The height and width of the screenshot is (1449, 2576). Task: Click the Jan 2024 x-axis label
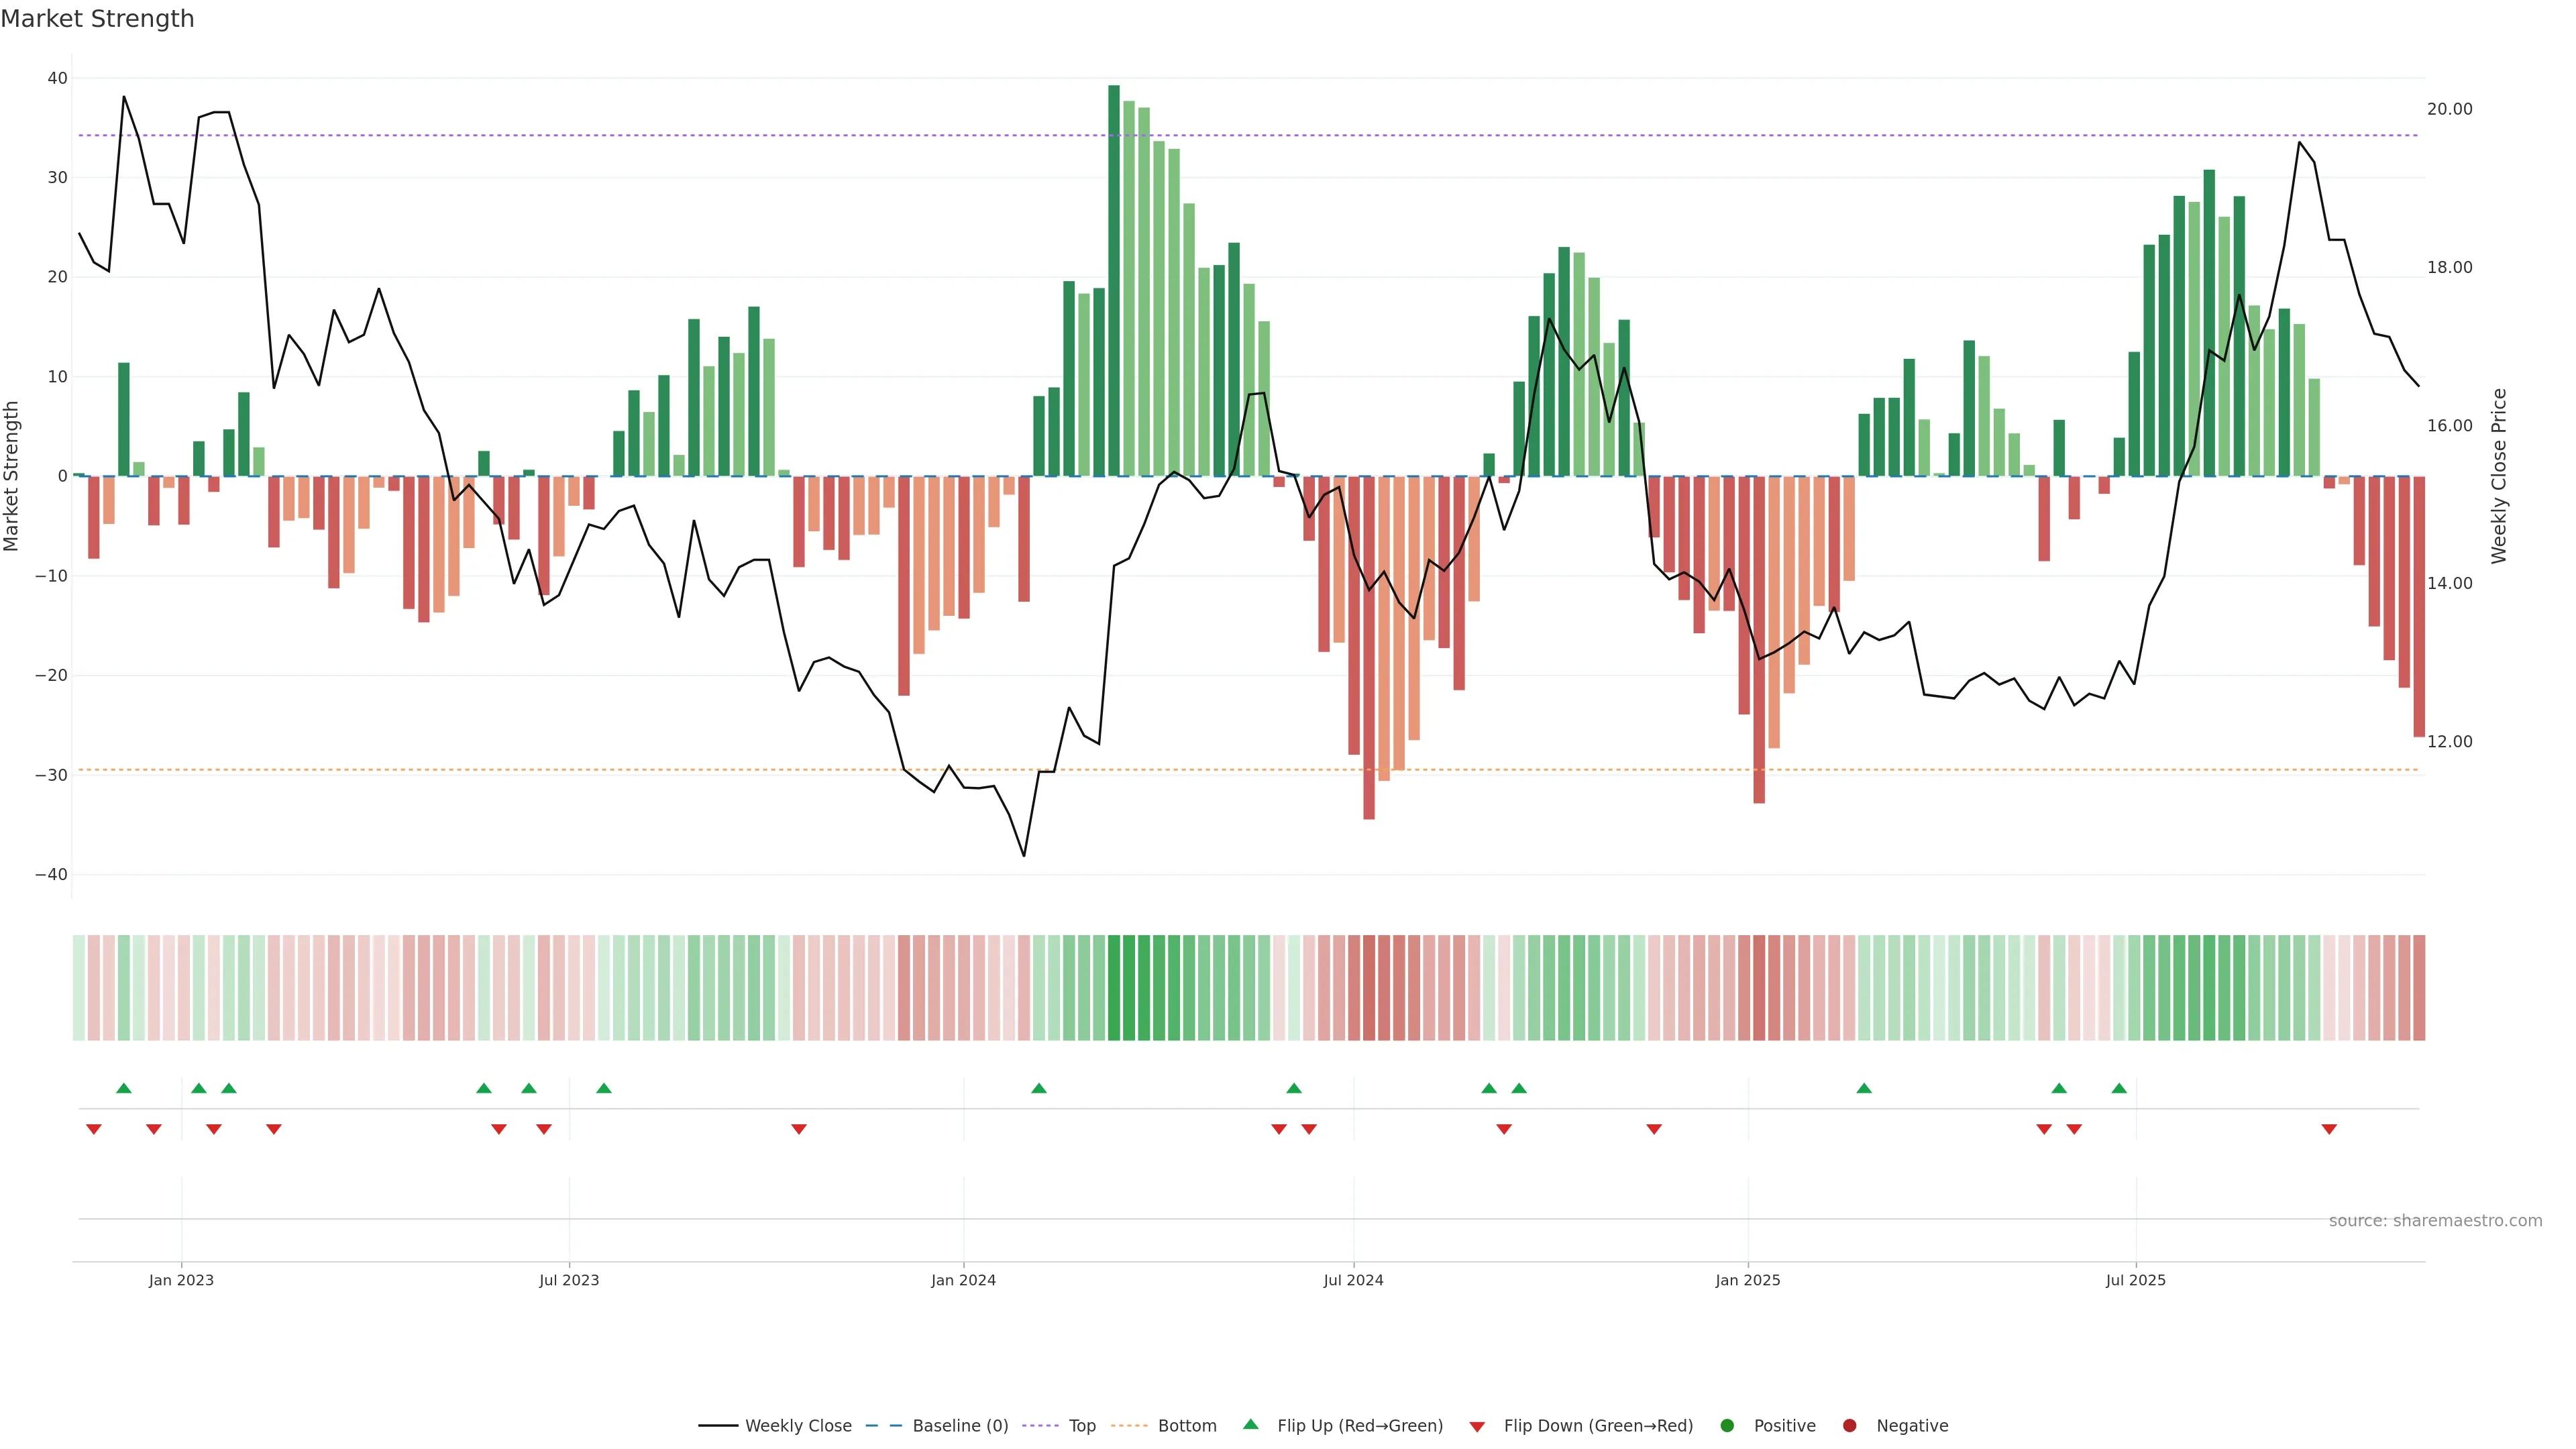pos(963,1280)
